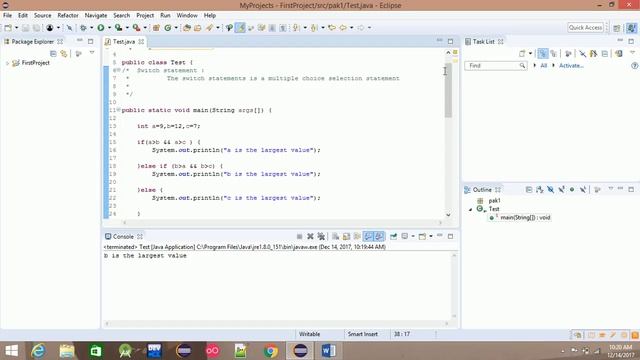Click the Clear Console icon
The width and height of the screenshot is (640, 360).
336,236
